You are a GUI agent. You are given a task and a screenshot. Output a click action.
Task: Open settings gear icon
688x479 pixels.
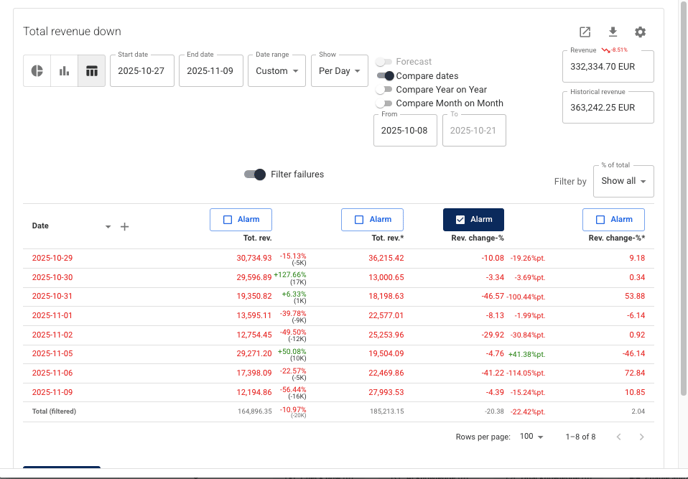point(640,32)
